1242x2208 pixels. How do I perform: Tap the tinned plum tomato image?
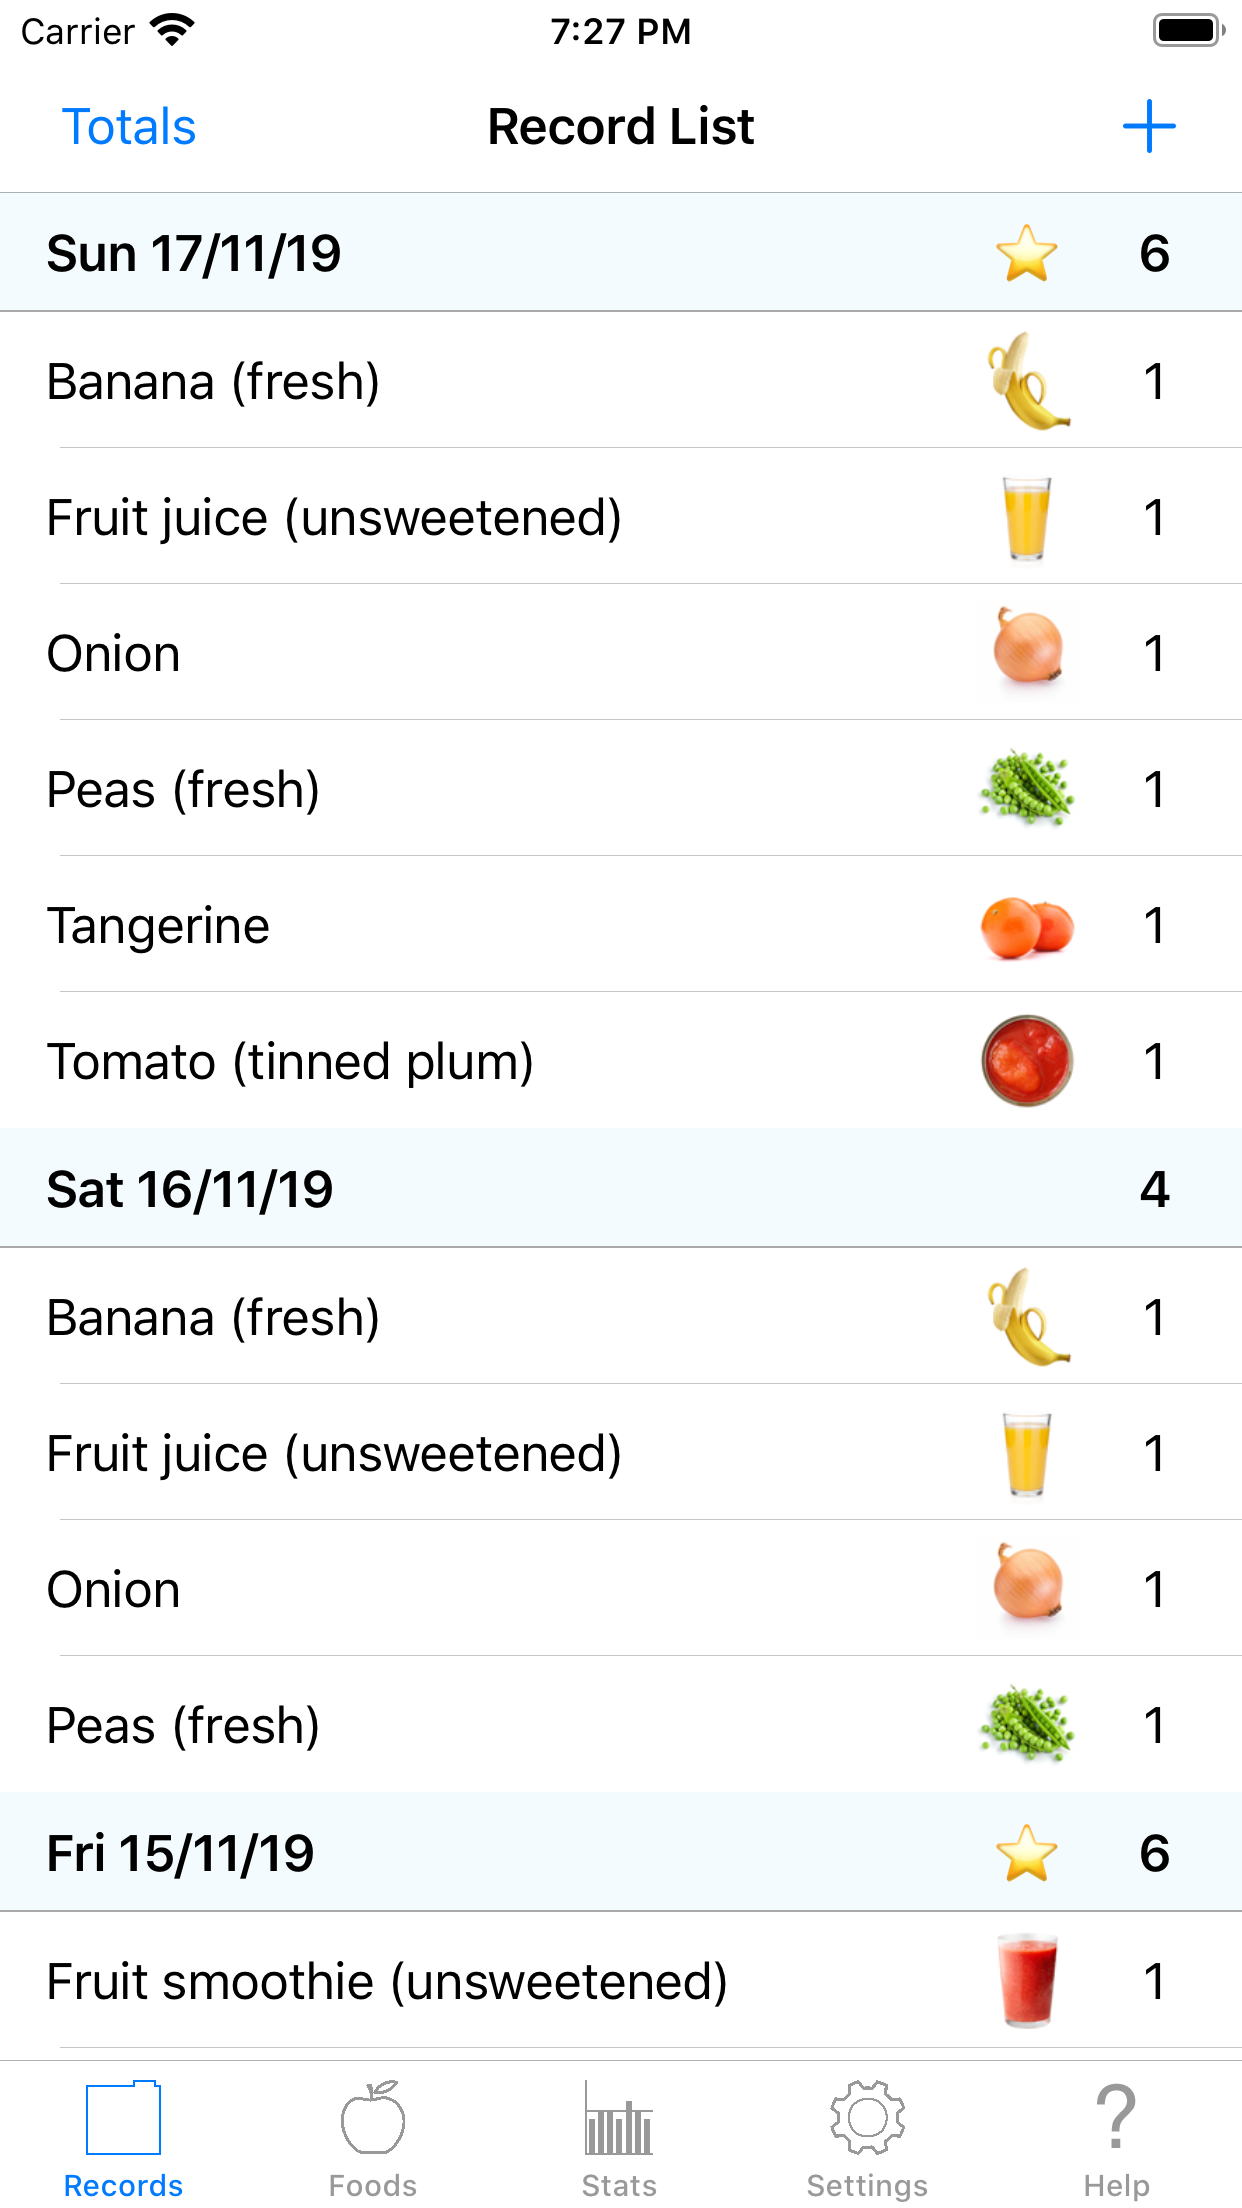click(x=1027, y=1061)
